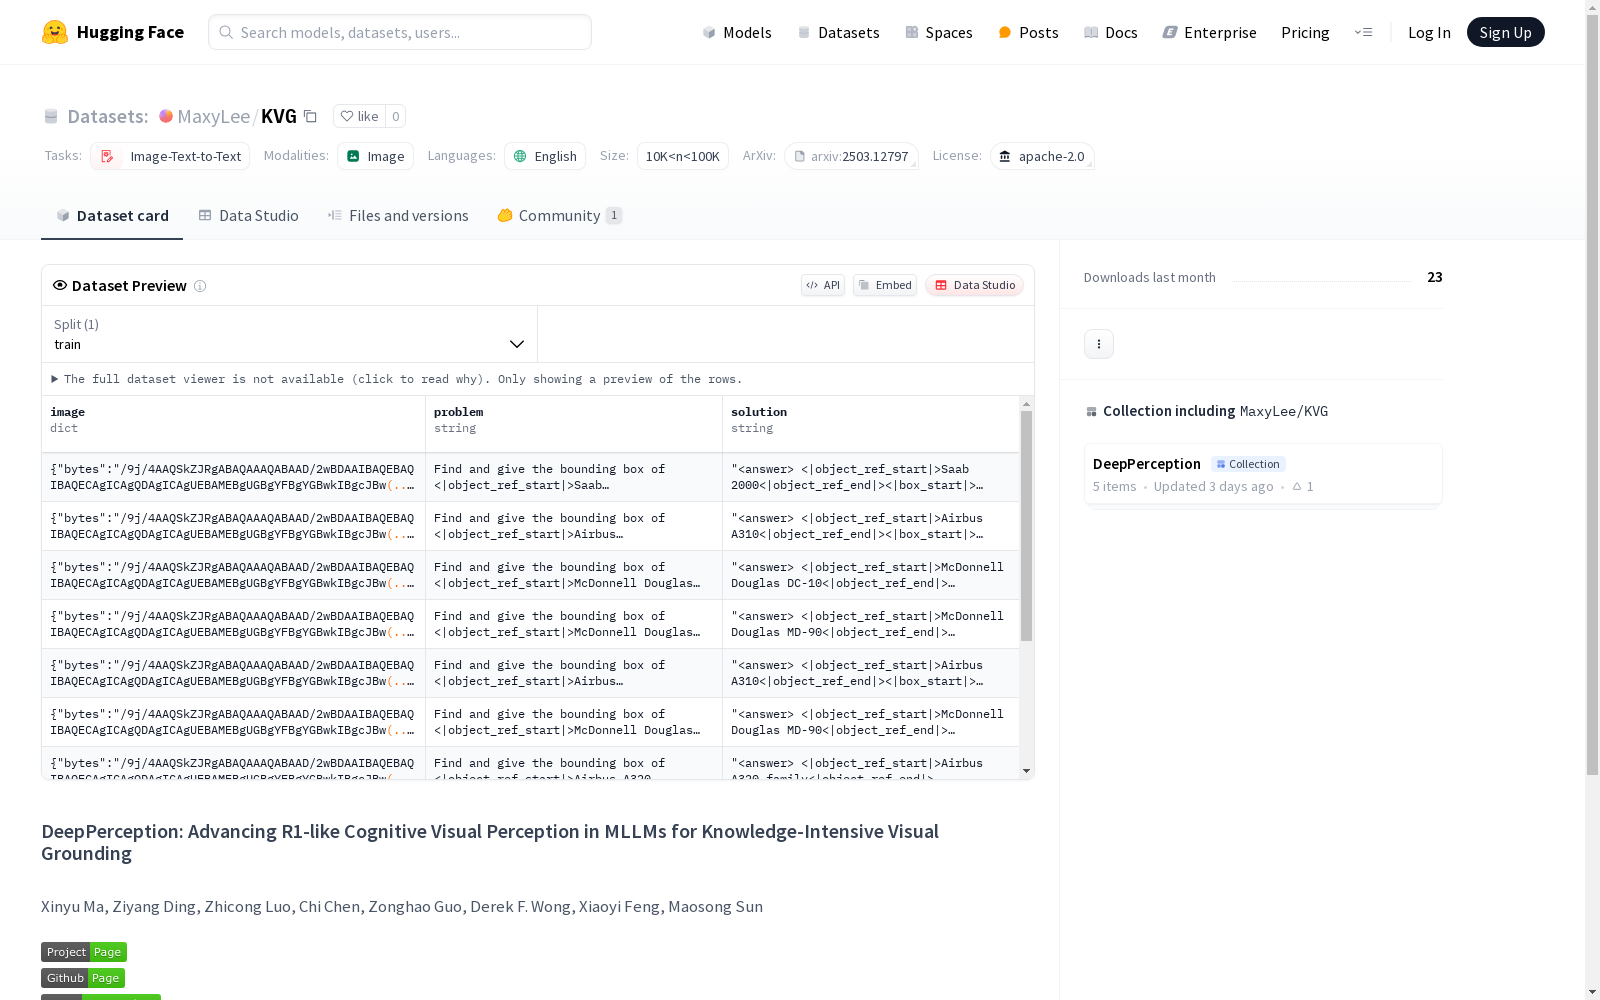This screenshot has height=1000, width=1600.
Task: Copy dataset name with copy icon
Action: tap(311, 117)
